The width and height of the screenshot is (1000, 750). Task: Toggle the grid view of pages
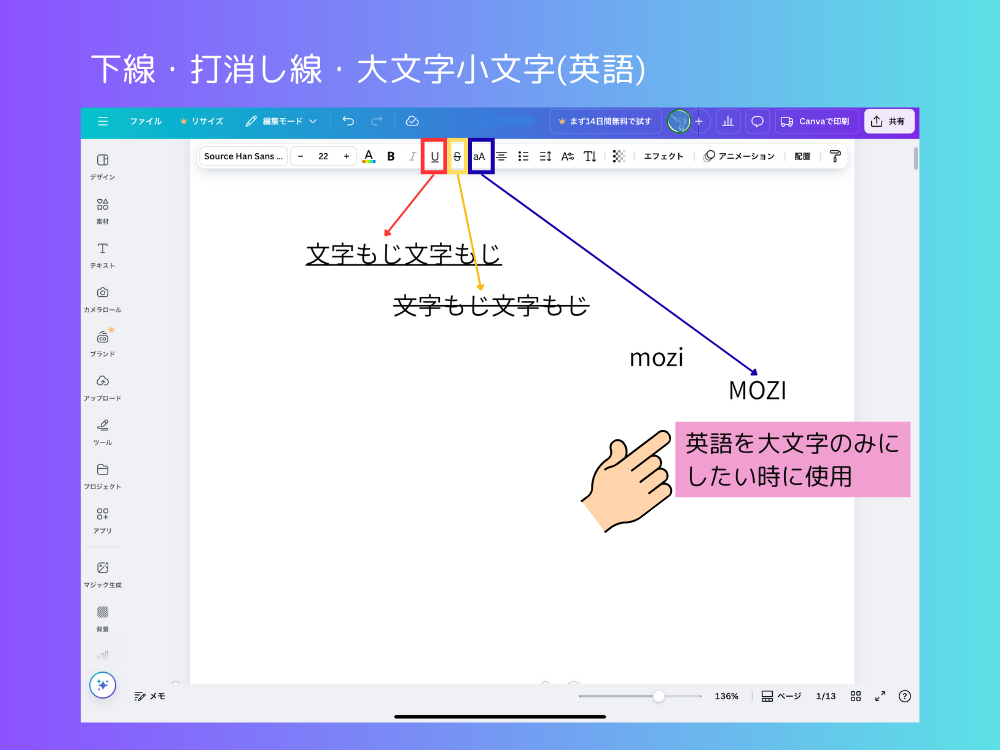click(855, 696)
